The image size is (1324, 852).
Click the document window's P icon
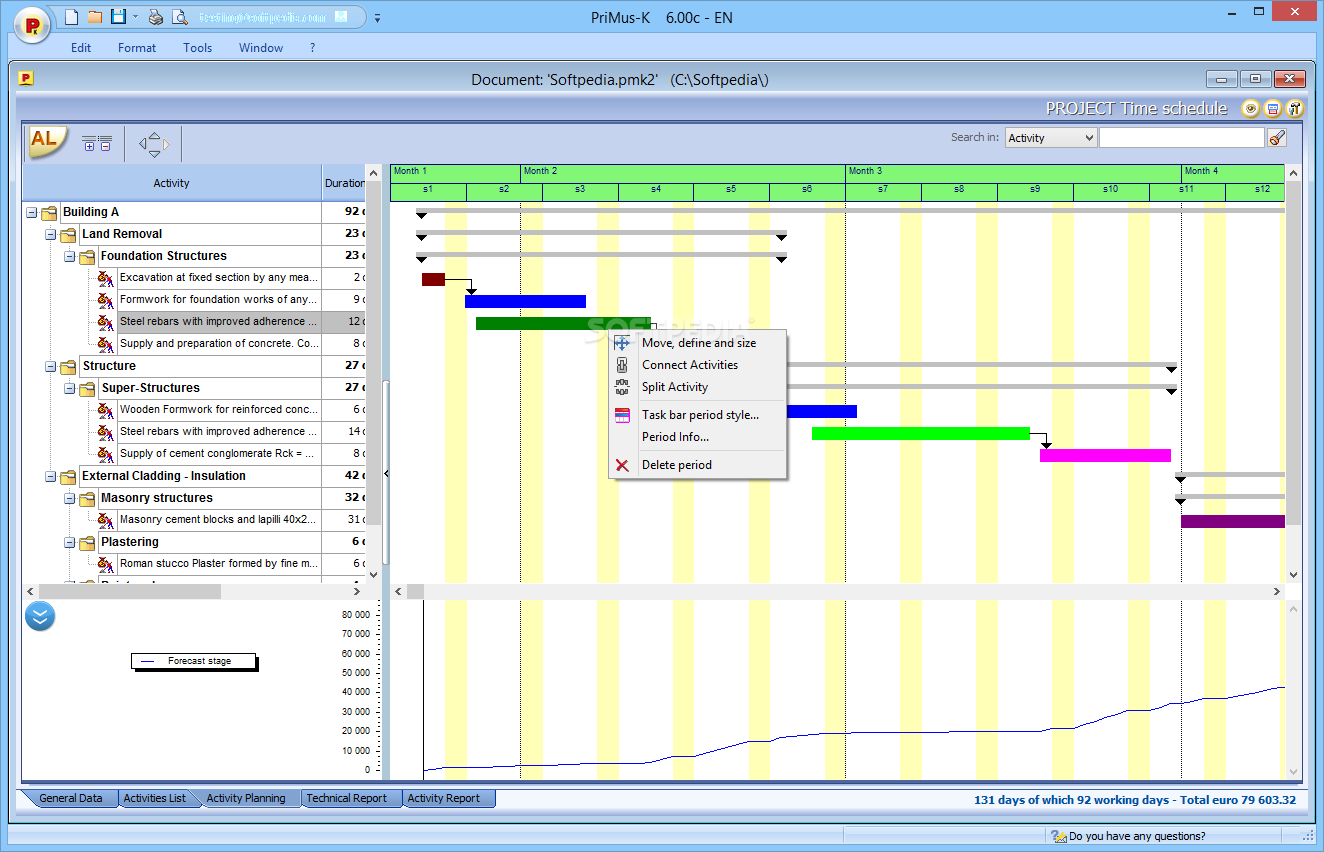26,78
